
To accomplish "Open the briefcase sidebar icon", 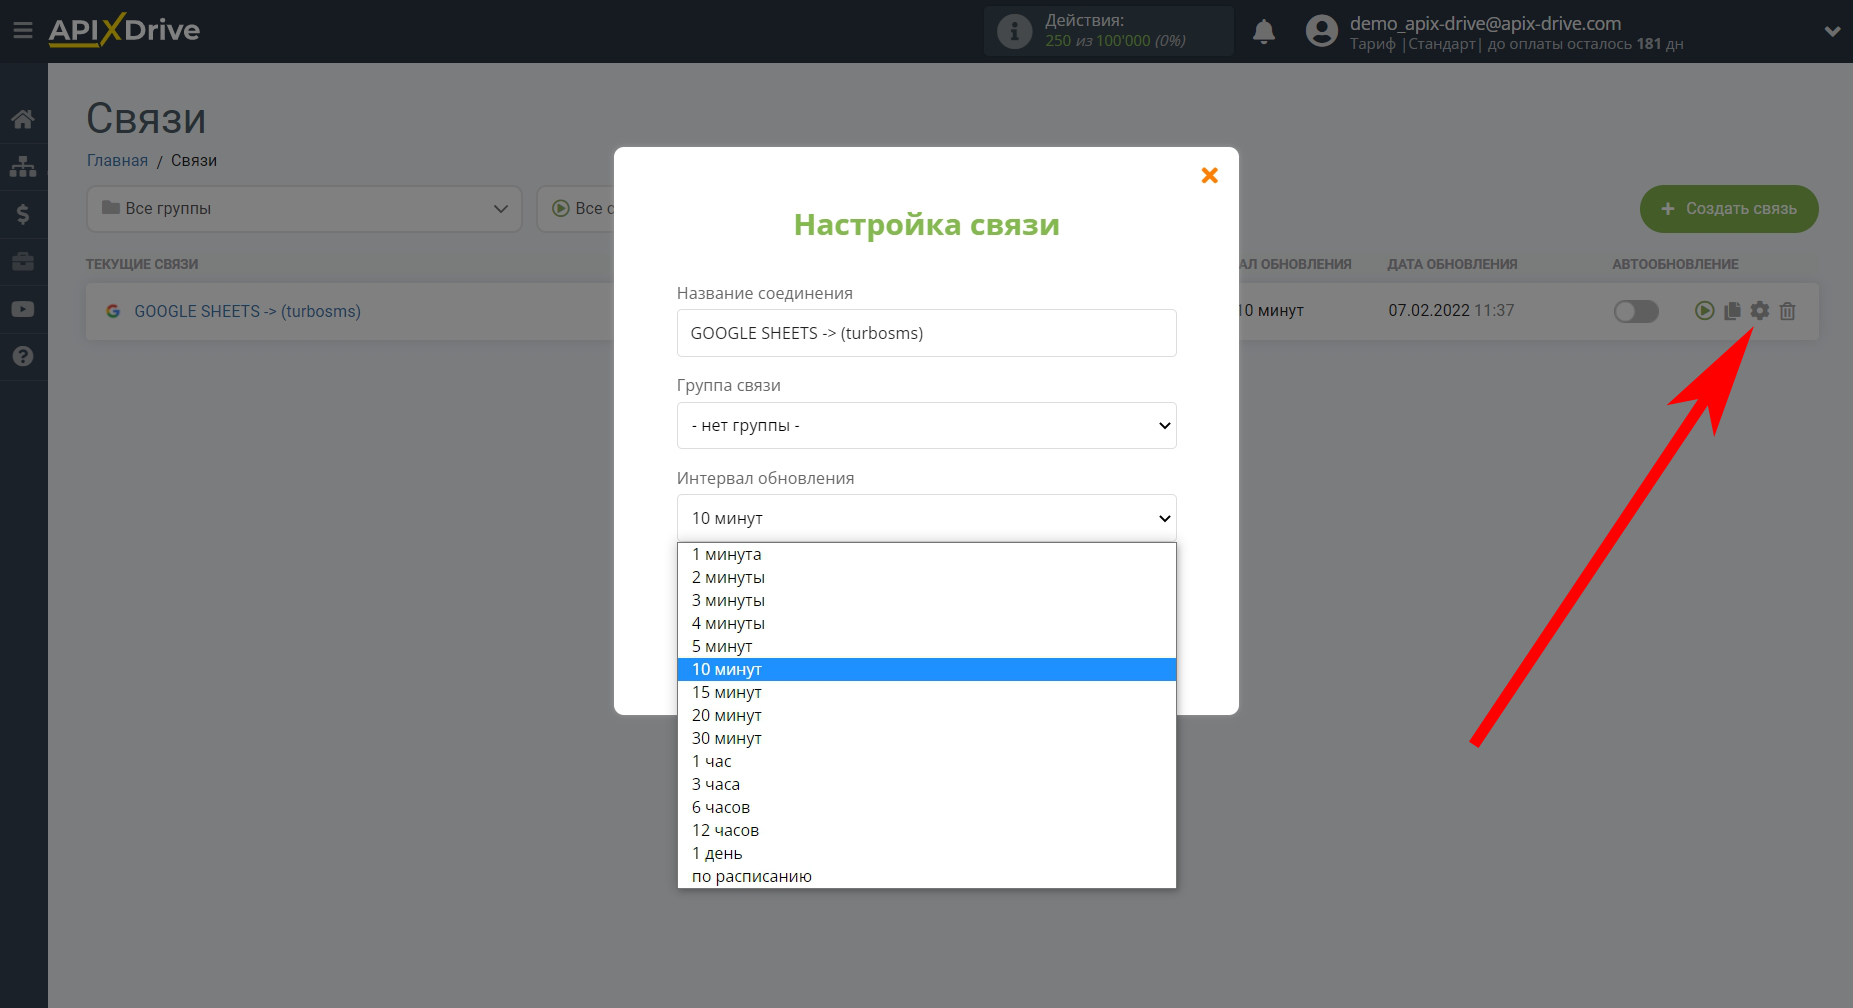I will tap(23, 261).
